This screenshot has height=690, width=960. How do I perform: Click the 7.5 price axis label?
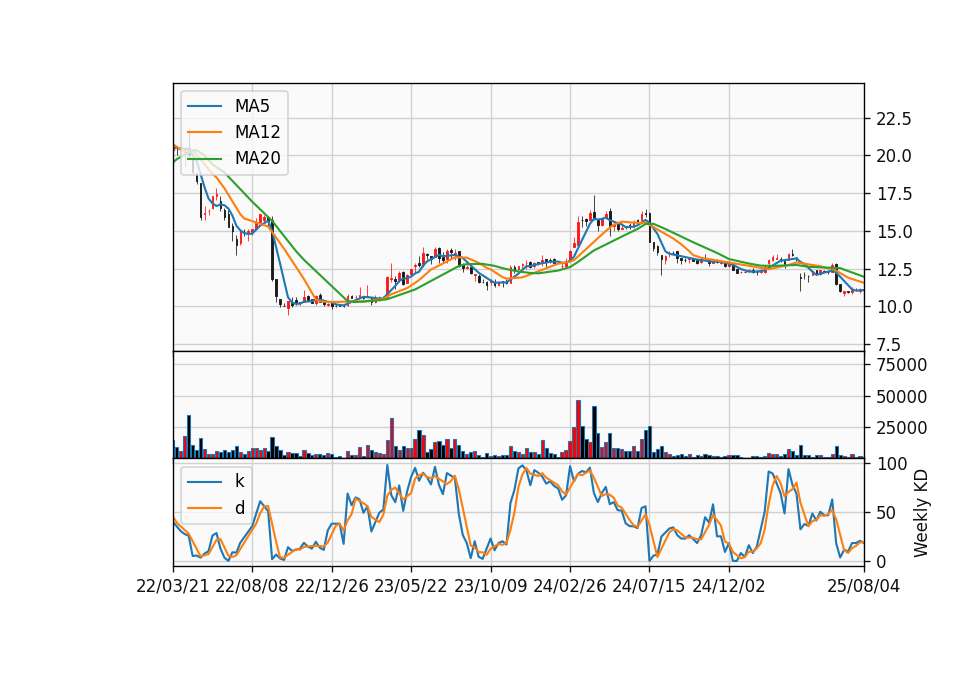coord(889,345)
